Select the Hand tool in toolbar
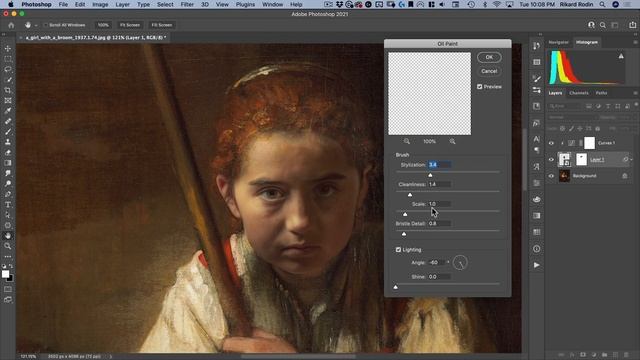This screenshot has width=640, height=360. coord(8,236)
